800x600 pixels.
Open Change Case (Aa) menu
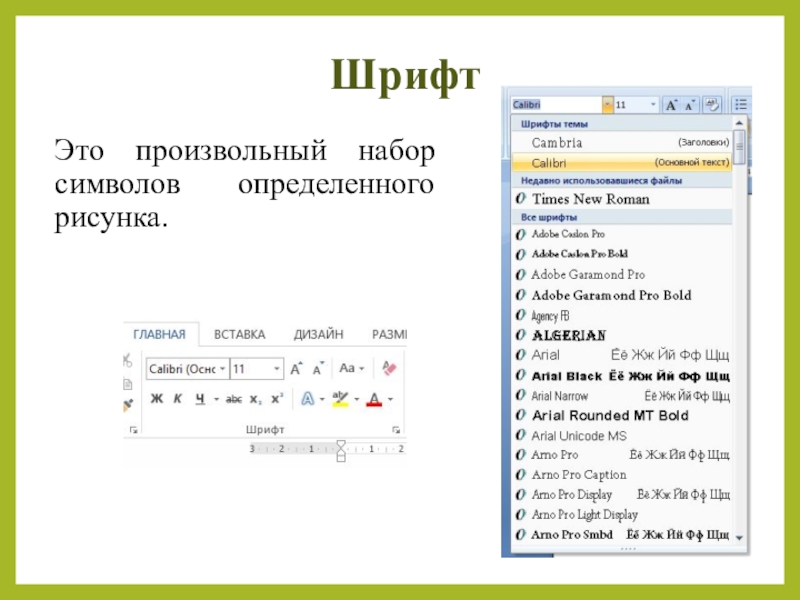[352, 368]
